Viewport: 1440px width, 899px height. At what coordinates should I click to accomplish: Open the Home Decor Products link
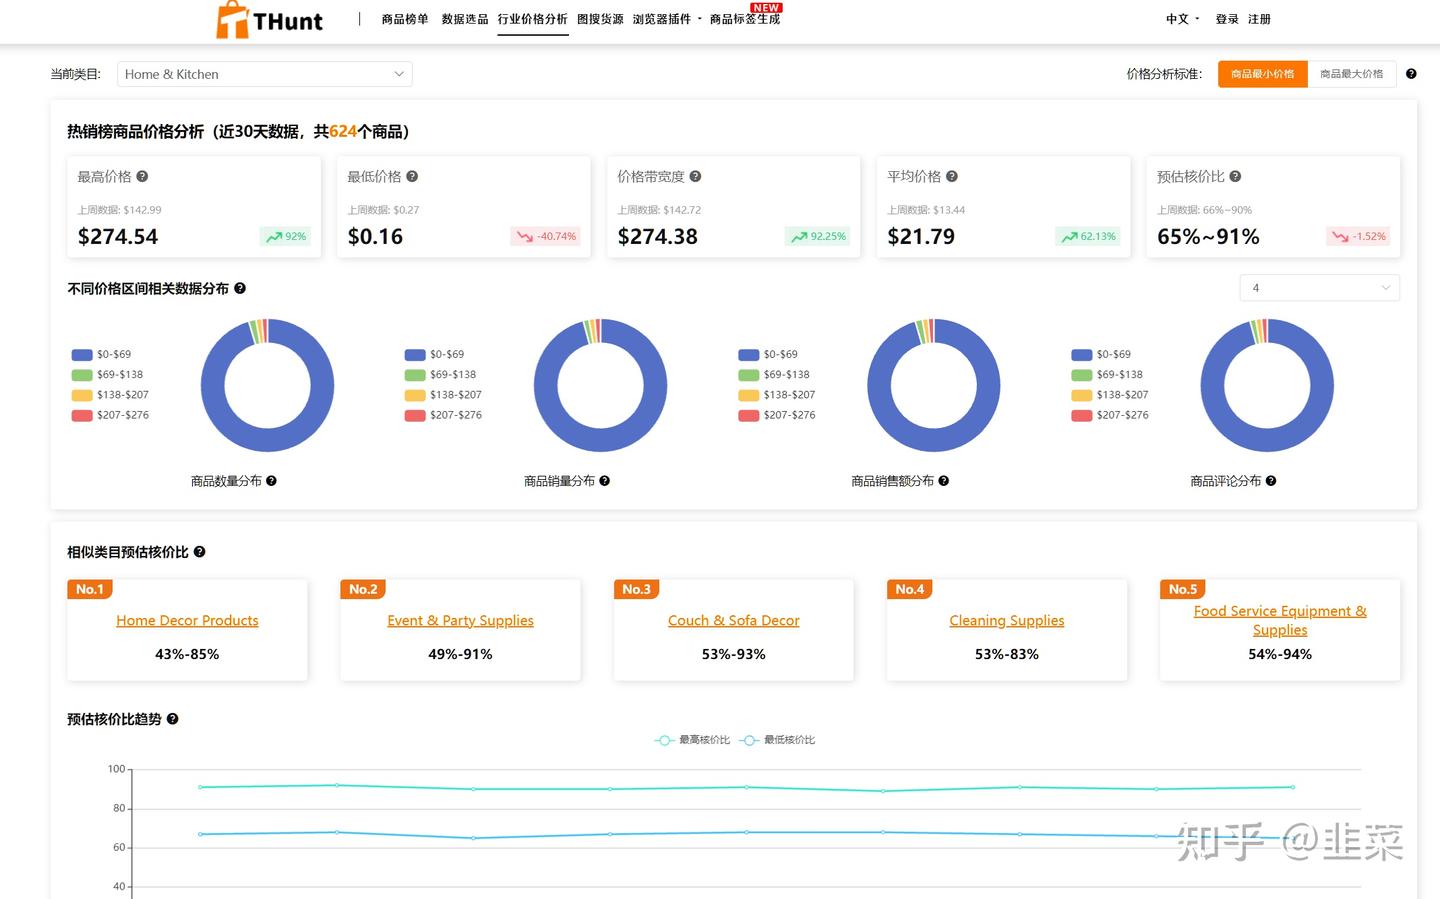click(x=187, y=620)
